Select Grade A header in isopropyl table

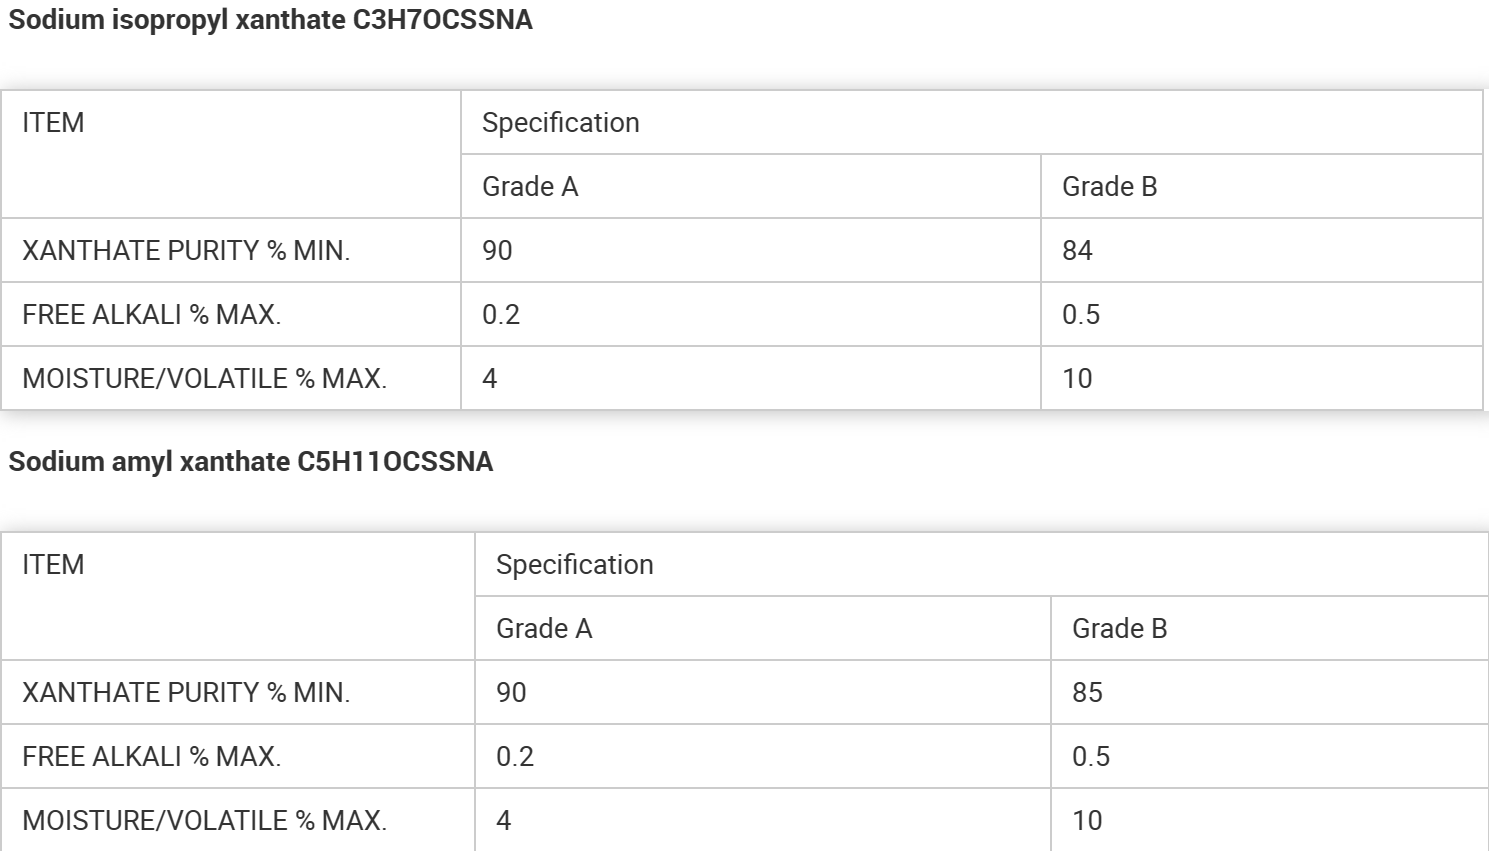530,187
